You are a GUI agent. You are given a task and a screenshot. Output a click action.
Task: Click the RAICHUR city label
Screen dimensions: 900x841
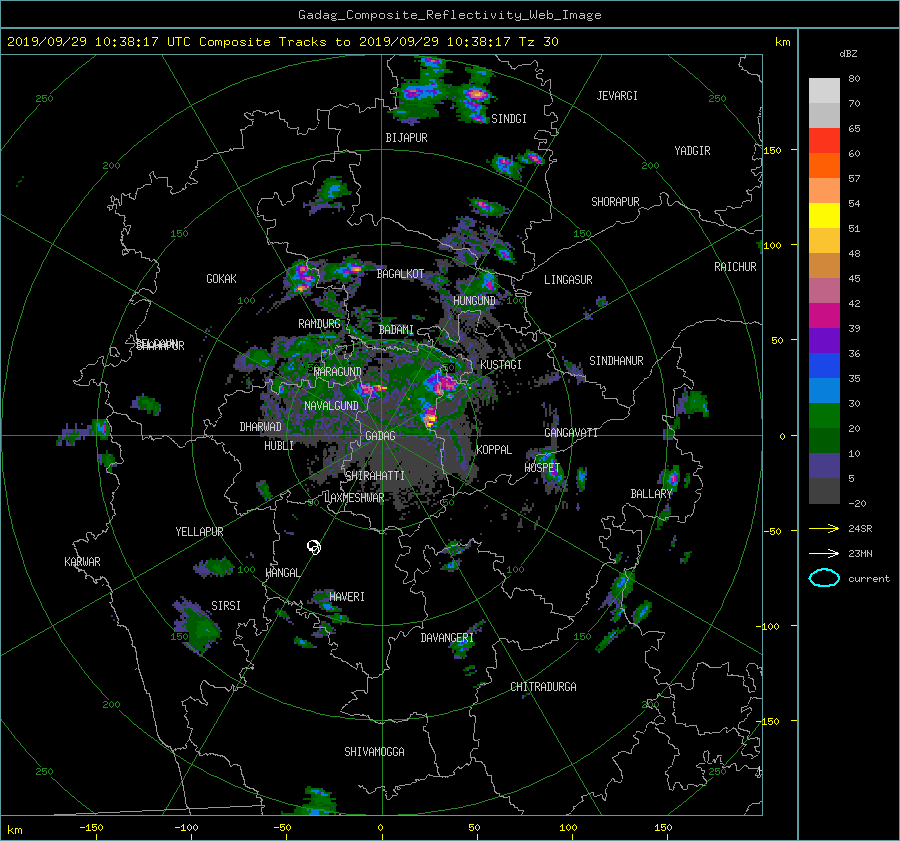point(735,267)
